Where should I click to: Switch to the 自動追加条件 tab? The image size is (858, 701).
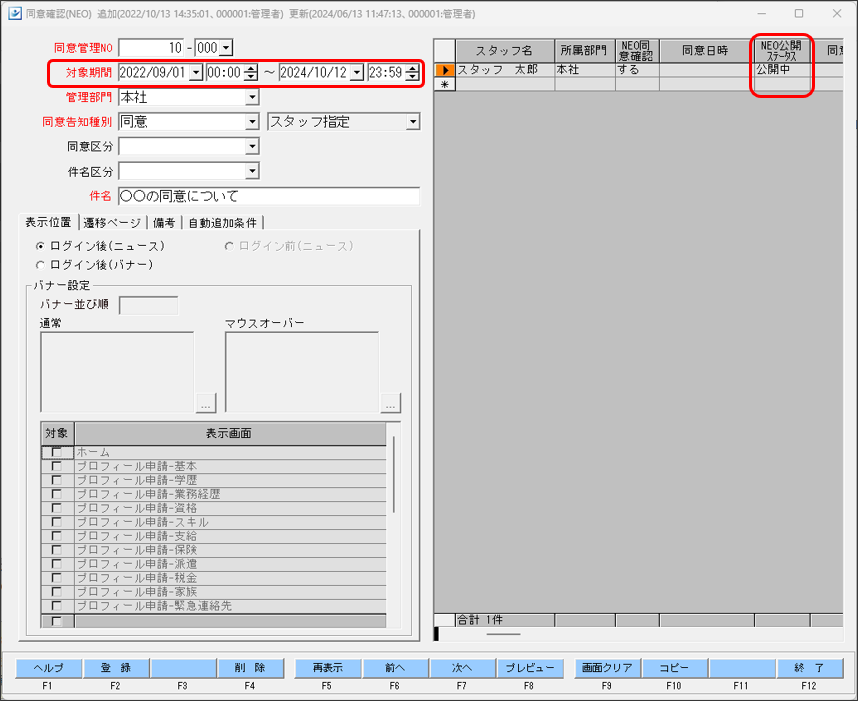[222, 223]
